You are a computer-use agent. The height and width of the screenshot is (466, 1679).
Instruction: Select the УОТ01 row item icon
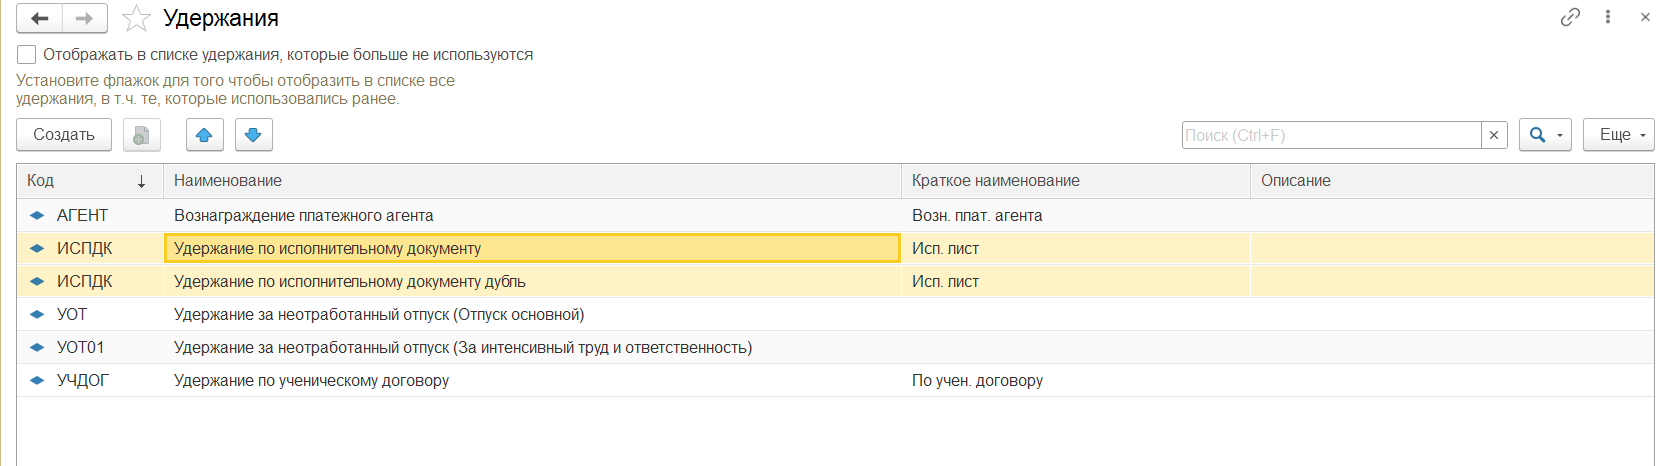[37, 348]
